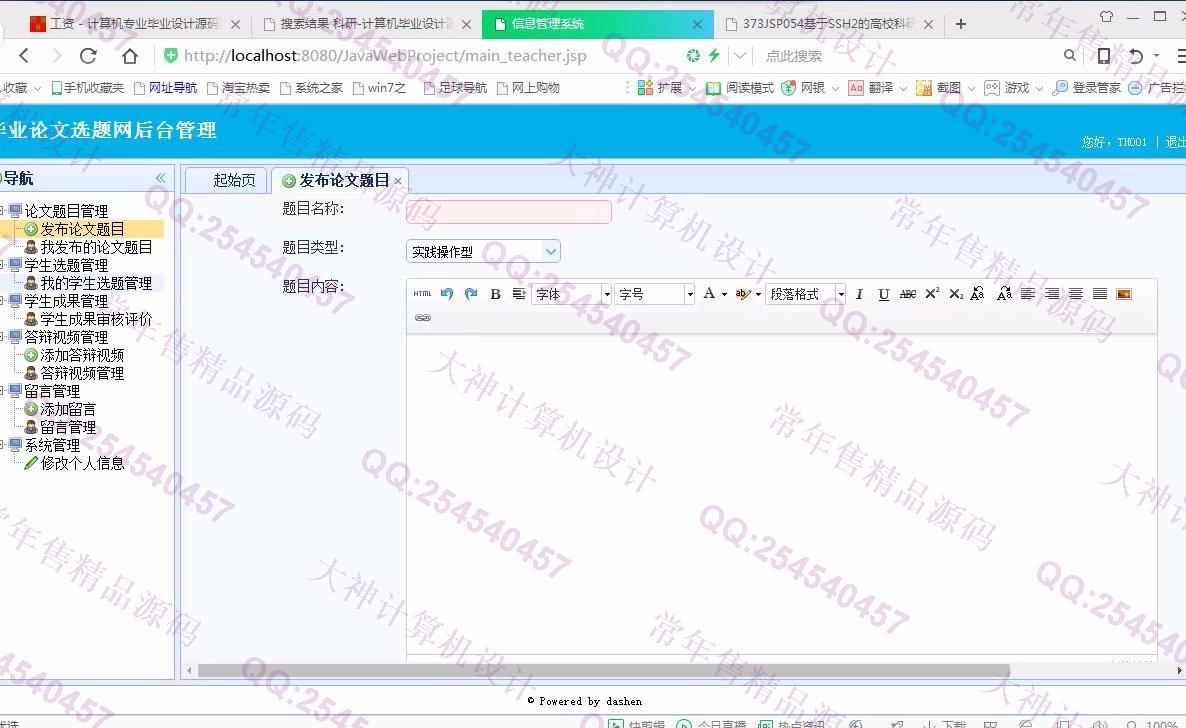The image size is (1186, 728).
Task: Open 阅读模式 reading mode
Action: [x=740, y=88]
